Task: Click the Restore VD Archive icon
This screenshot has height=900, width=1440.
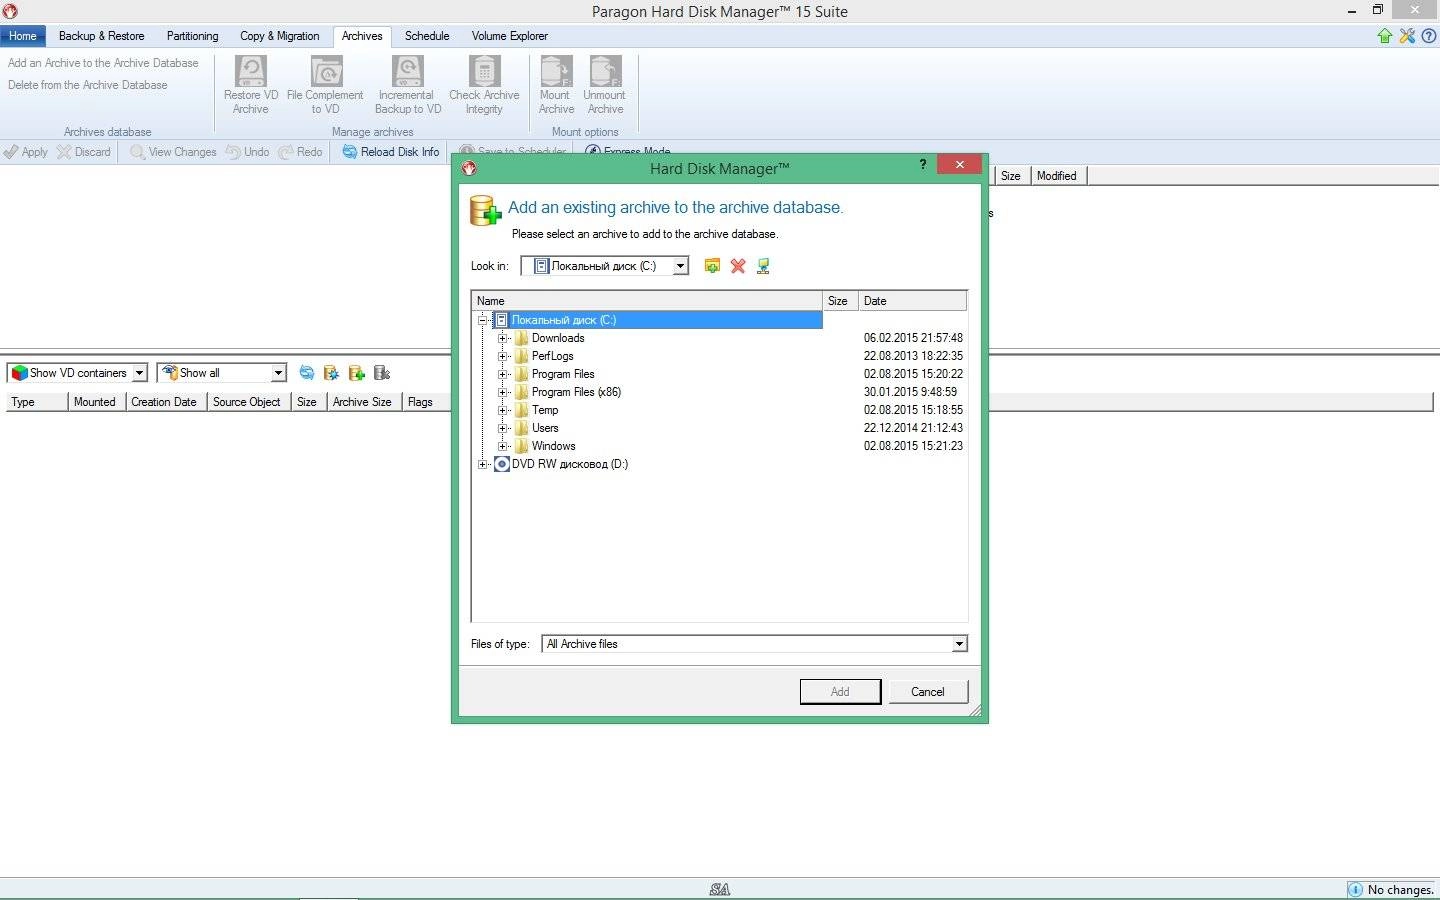Action: pyautogui.click(x=251, y=71)
